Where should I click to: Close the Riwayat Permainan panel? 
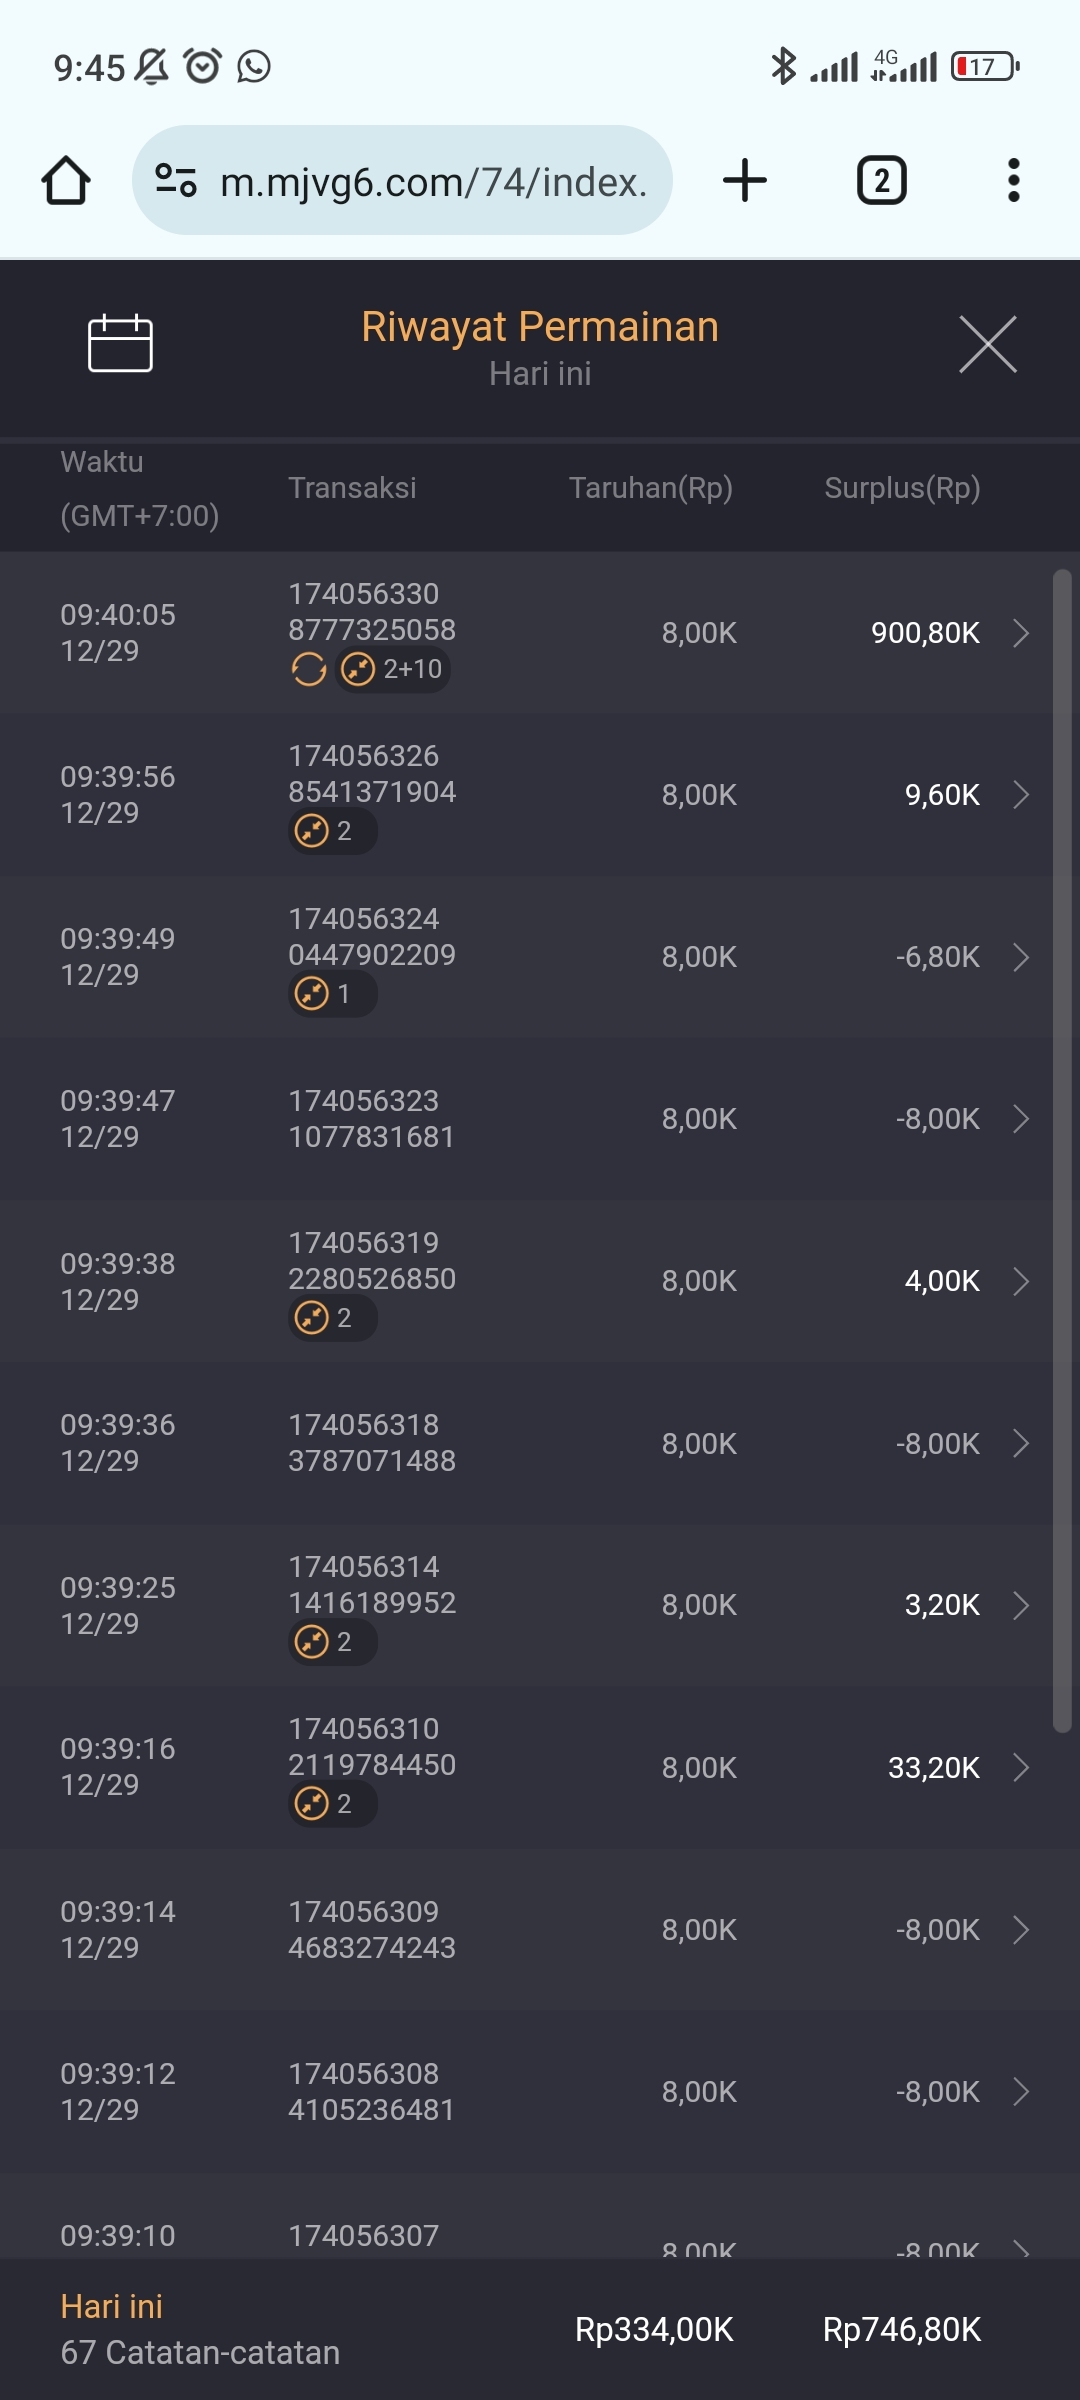pyautogui.click(x=987, y=344)
